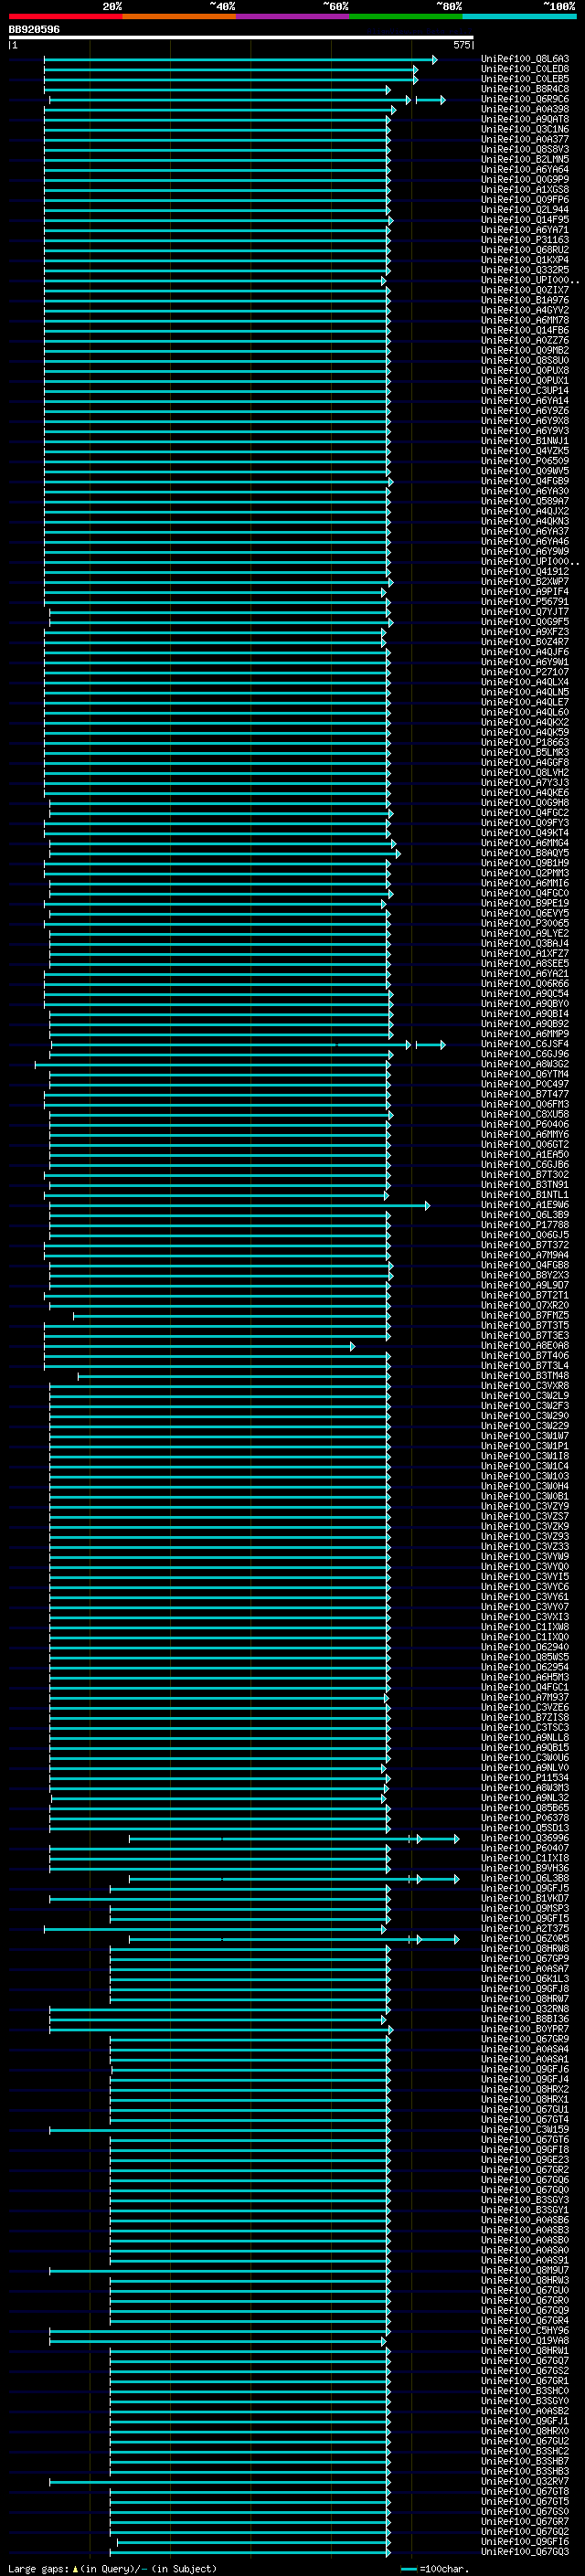The width and height of the screenshot is (585, 2576).
Task: Click the yellow large-gaps triangle icon
Action: [75, 2569]
